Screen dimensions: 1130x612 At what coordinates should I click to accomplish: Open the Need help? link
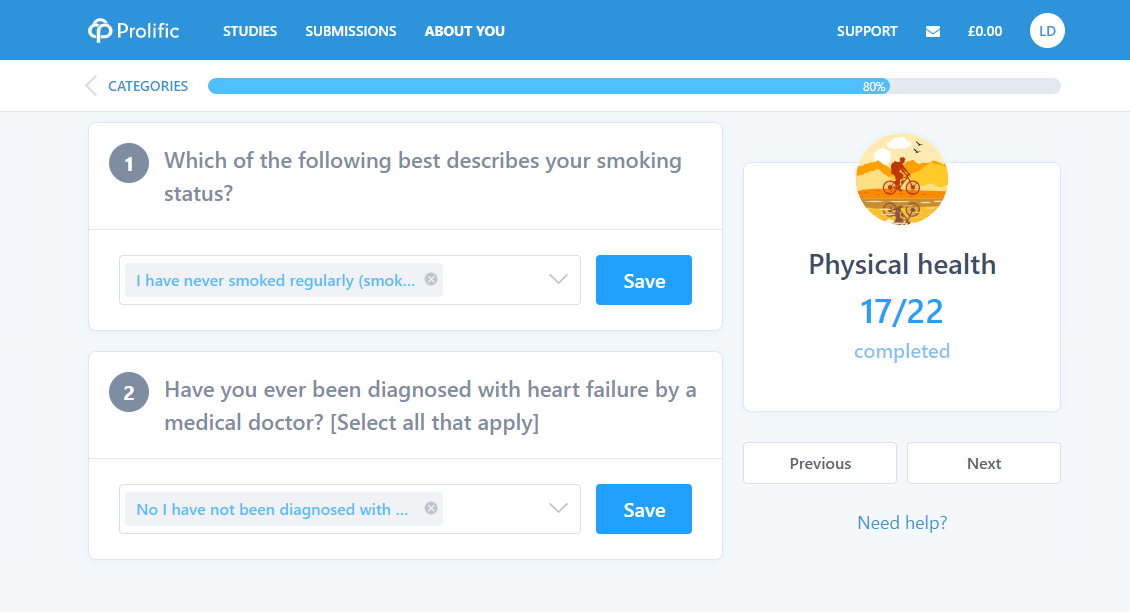(902, 523)
